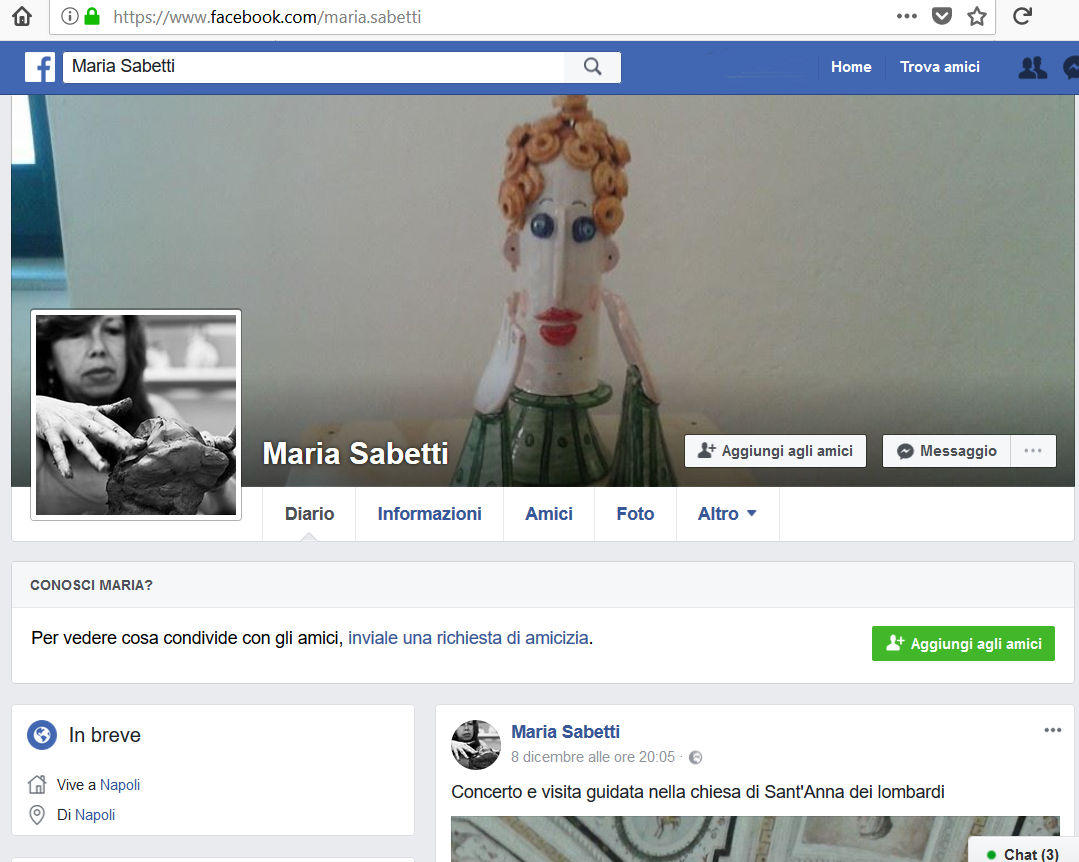Viewport: 1079px width, 862px height.
Task: Click green Aggiungi agli amici button
Action: 963,643
